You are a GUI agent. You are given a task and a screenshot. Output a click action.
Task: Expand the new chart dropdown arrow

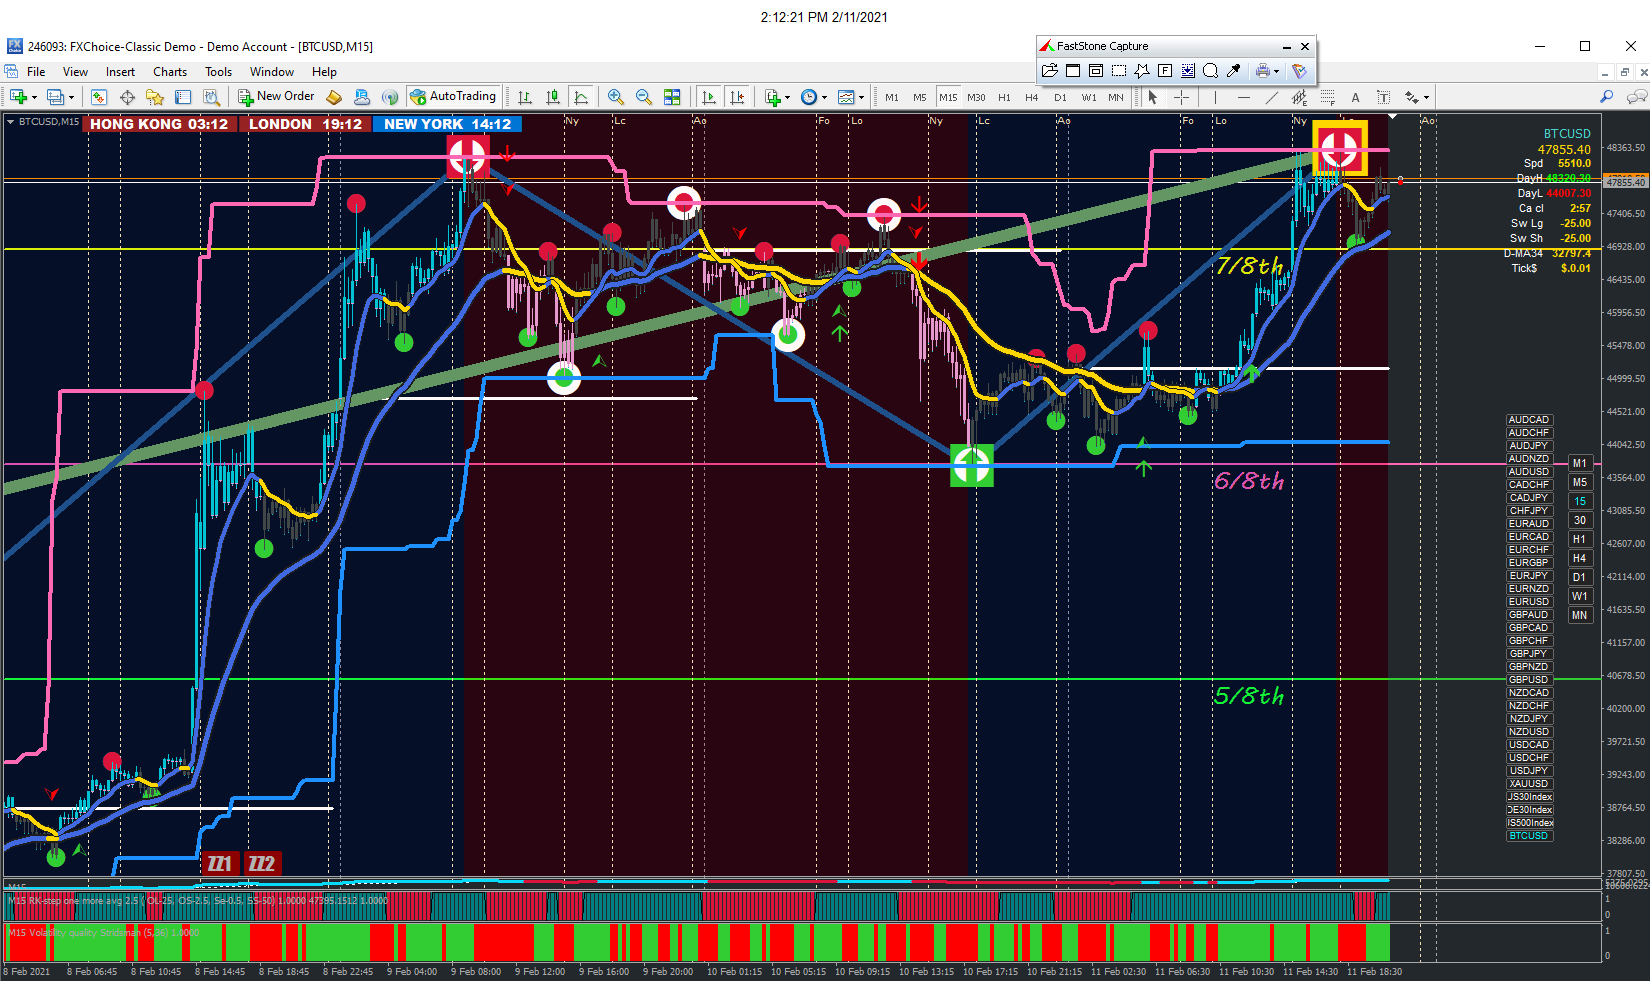pyautogui.click(x=34, y=98)
